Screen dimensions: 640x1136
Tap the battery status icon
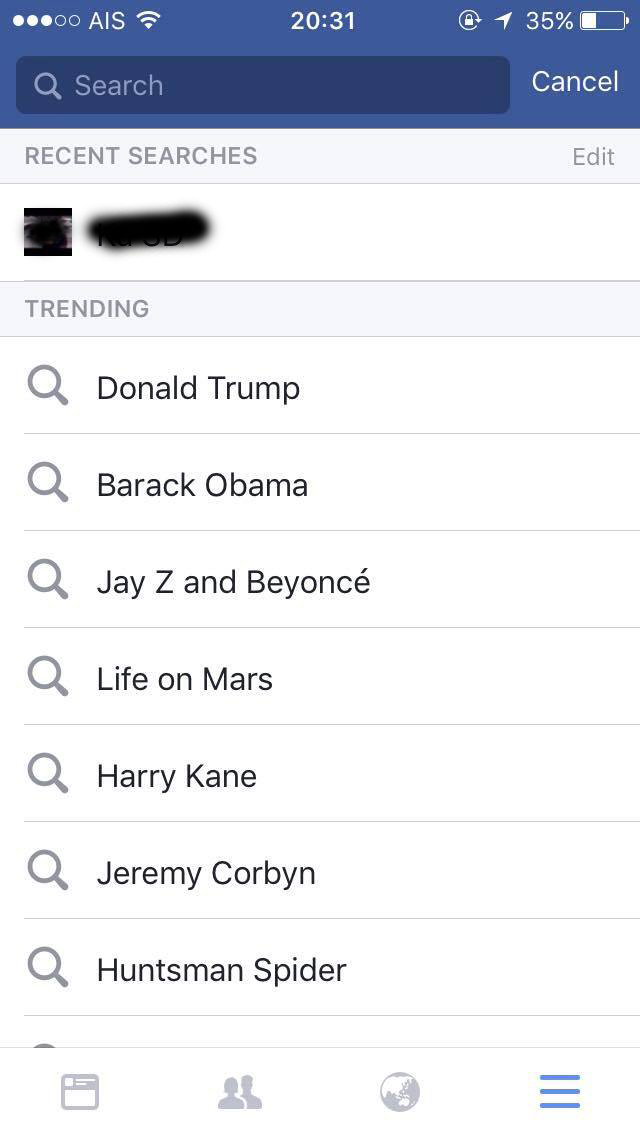(603, 20)
